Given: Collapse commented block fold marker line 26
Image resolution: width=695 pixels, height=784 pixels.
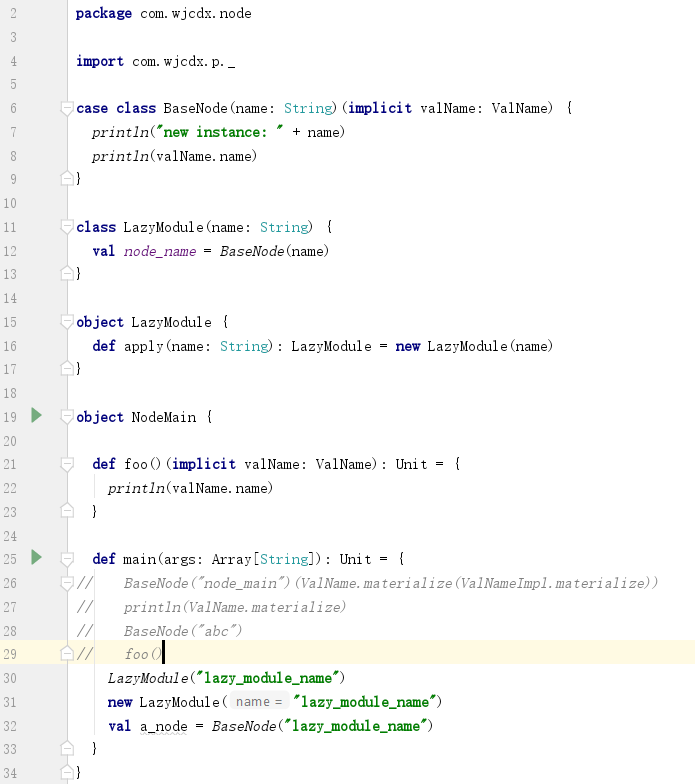Looking at the screenshot, I should pos(66,583).
